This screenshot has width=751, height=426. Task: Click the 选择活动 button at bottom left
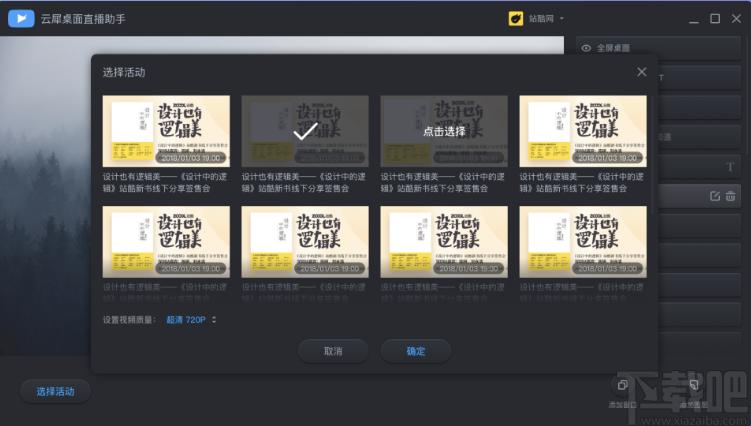[x=56, y=391]
